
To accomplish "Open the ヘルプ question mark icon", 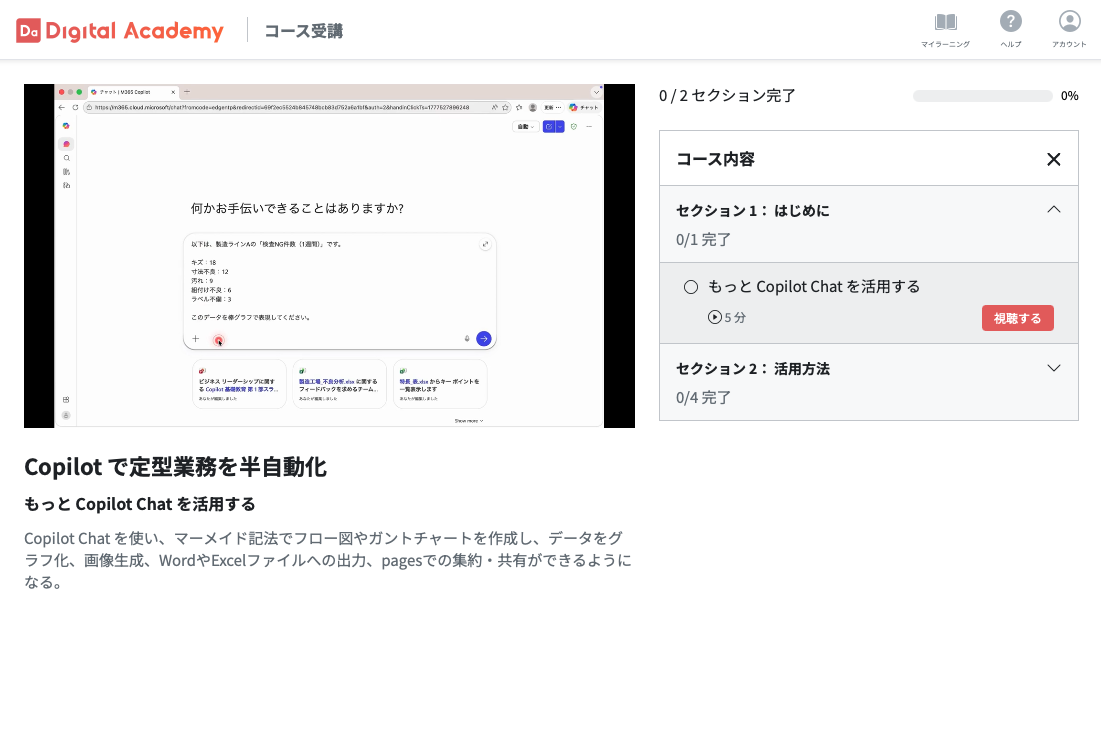I will 1010,21.
